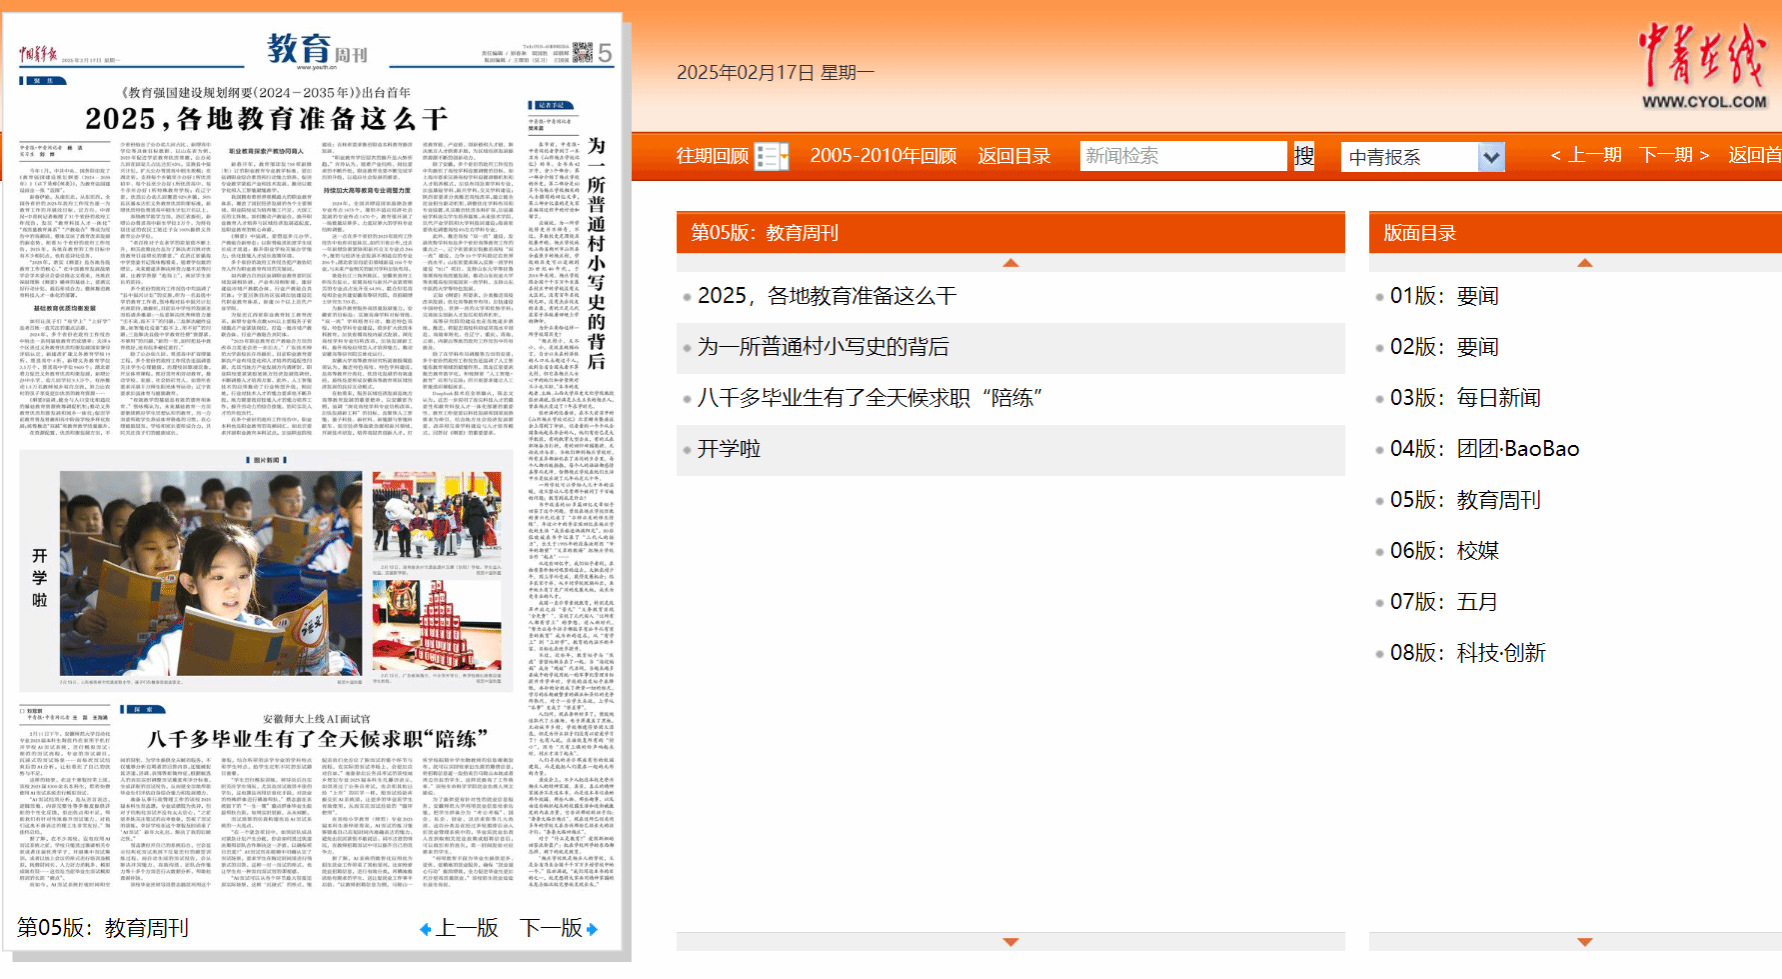The width and height of the screenshot is (1782, 979).
Task: Select 01版：要闻 in the page directory
Action: [x=1444, y=296]
